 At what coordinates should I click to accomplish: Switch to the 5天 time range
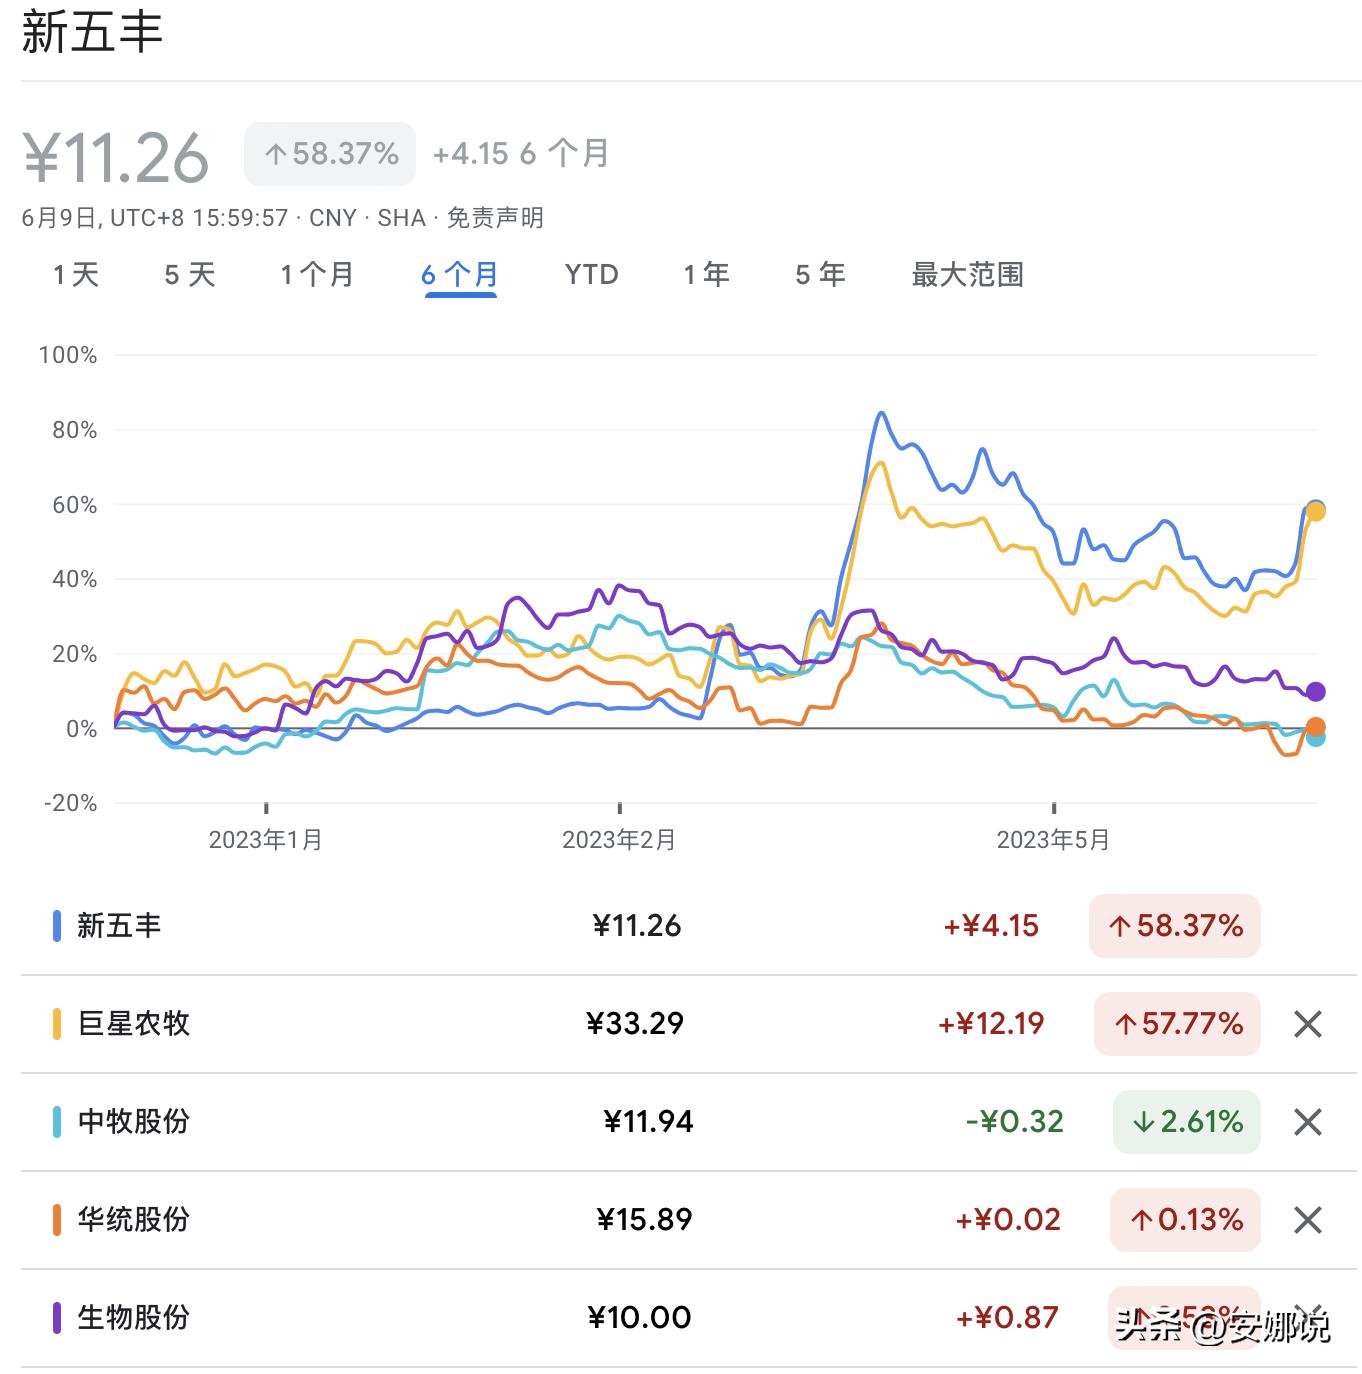pyautogui.click(x=190, y=275)
